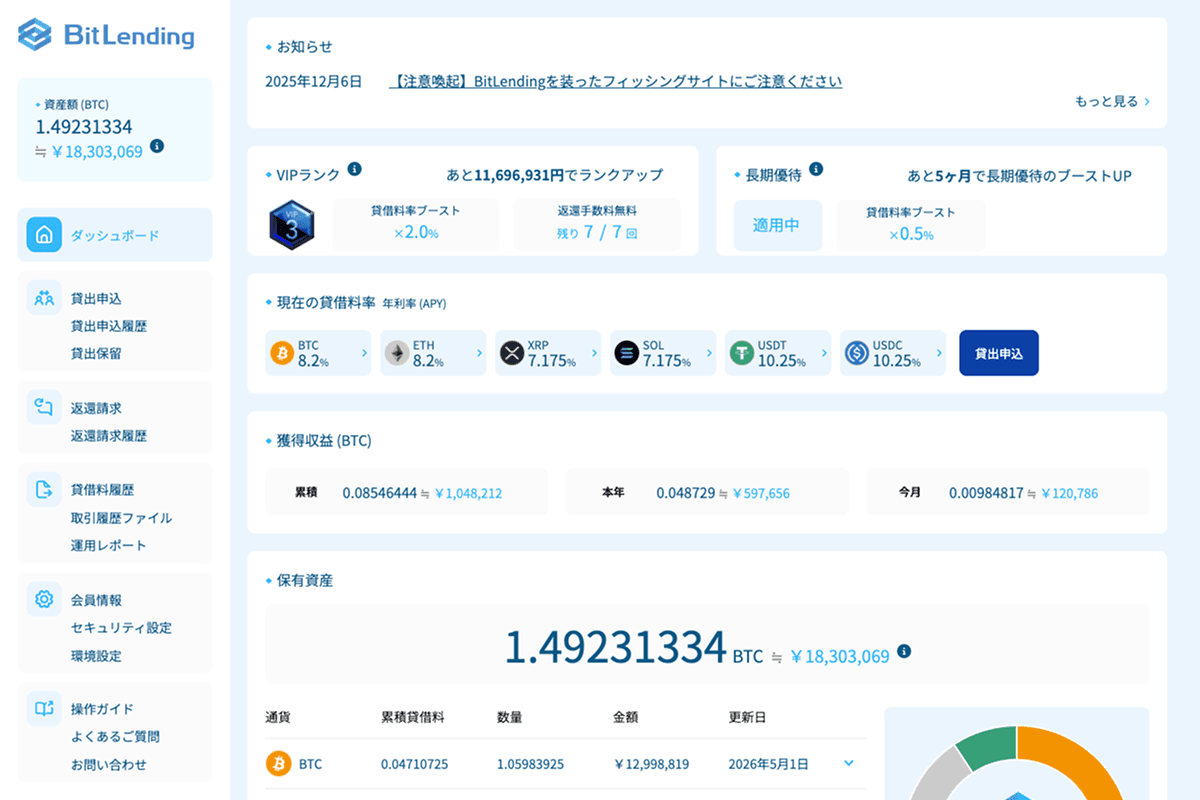This screenshot has height=800, width=1200.
Task: Open 運用レポート menu item
Action: (109, 545)
